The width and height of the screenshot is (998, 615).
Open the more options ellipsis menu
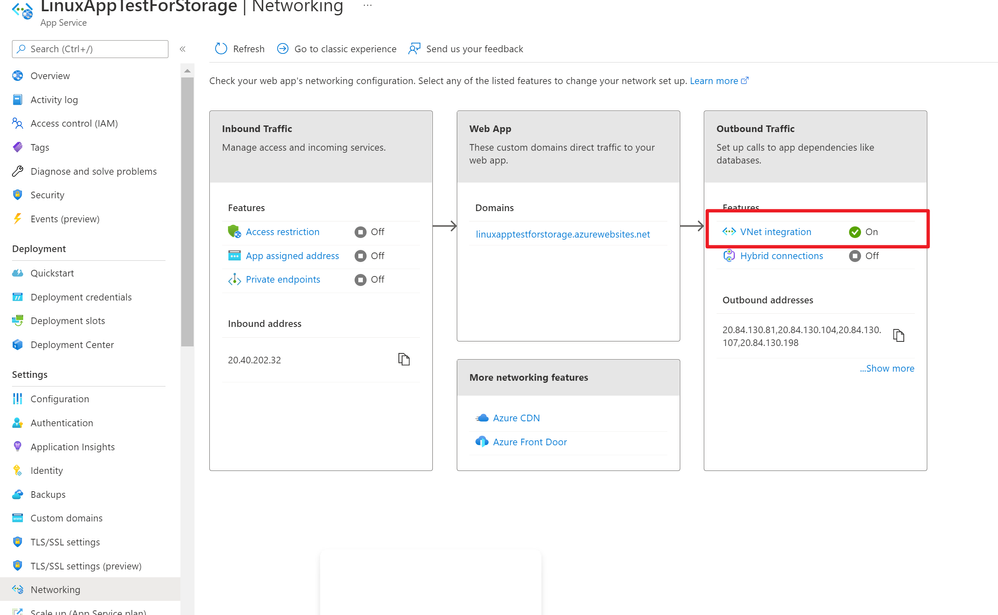click(x=368, y=6)
